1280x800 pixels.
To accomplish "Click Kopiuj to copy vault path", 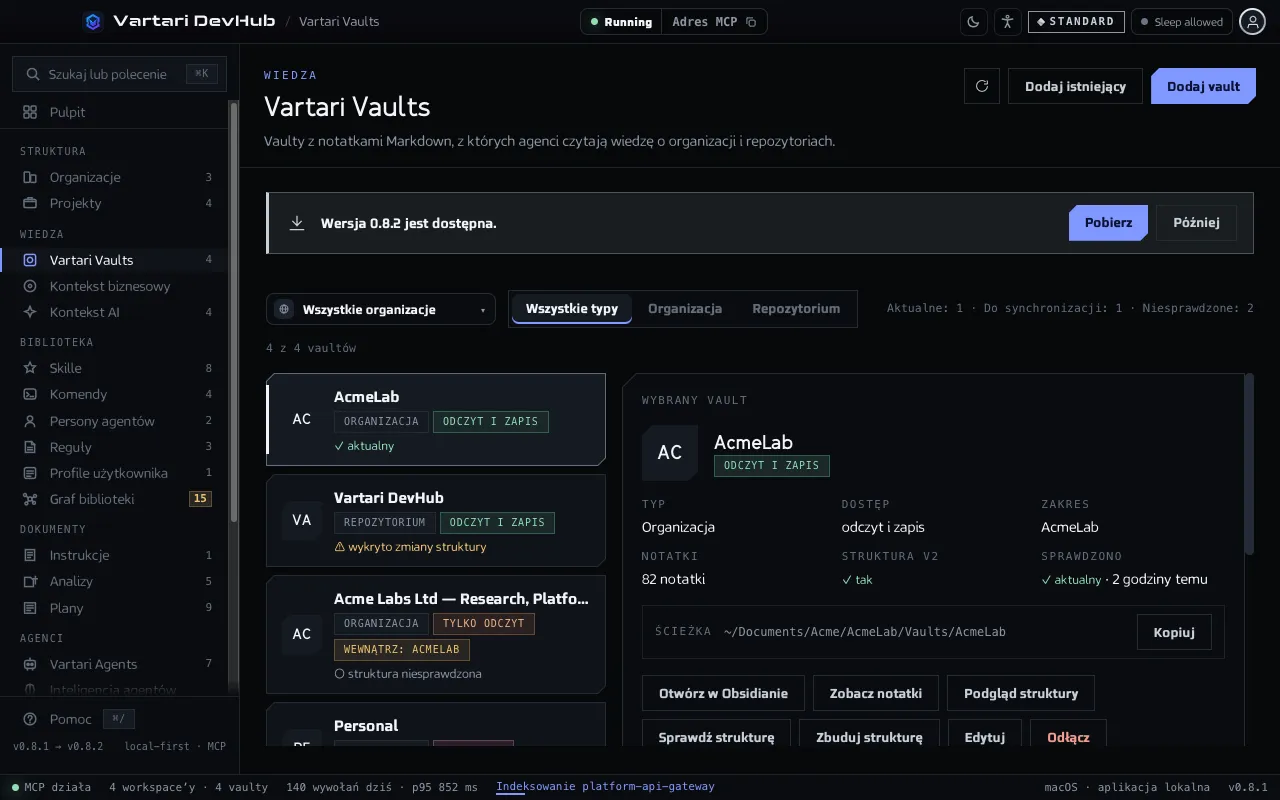I will point(1174,632).
